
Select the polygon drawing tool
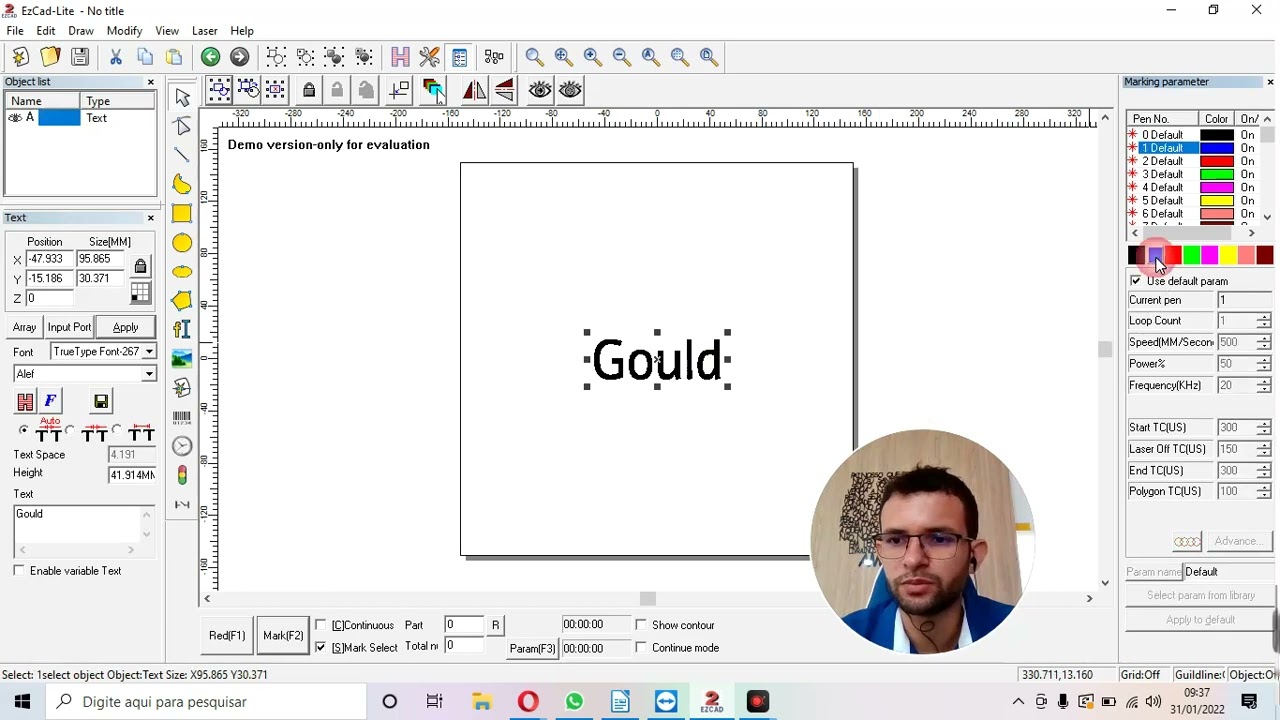pyautogui.click(x=182, y=300)
